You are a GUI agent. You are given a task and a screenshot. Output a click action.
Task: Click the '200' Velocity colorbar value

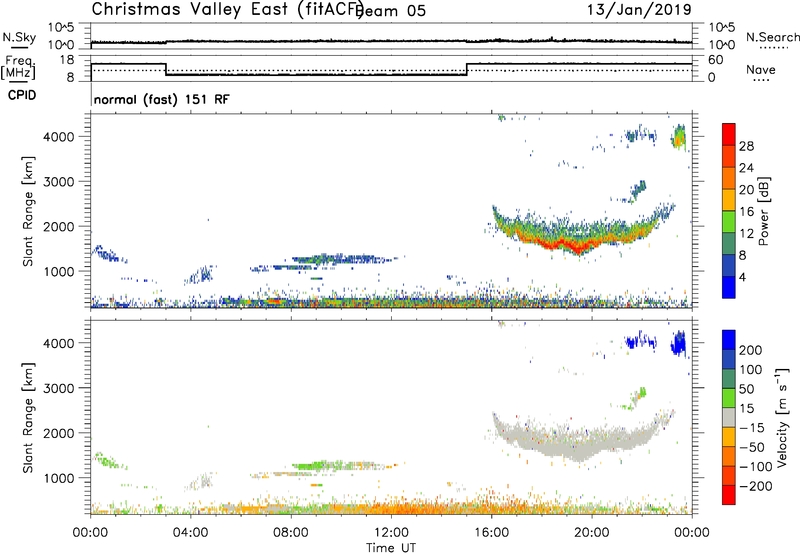click(751, 350)
